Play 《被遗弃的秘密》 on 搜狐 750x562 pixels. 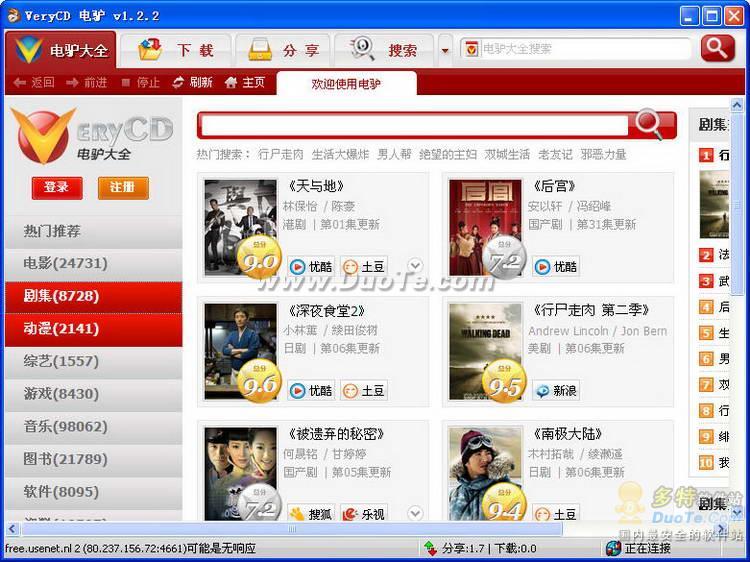(x=310, y=513)
